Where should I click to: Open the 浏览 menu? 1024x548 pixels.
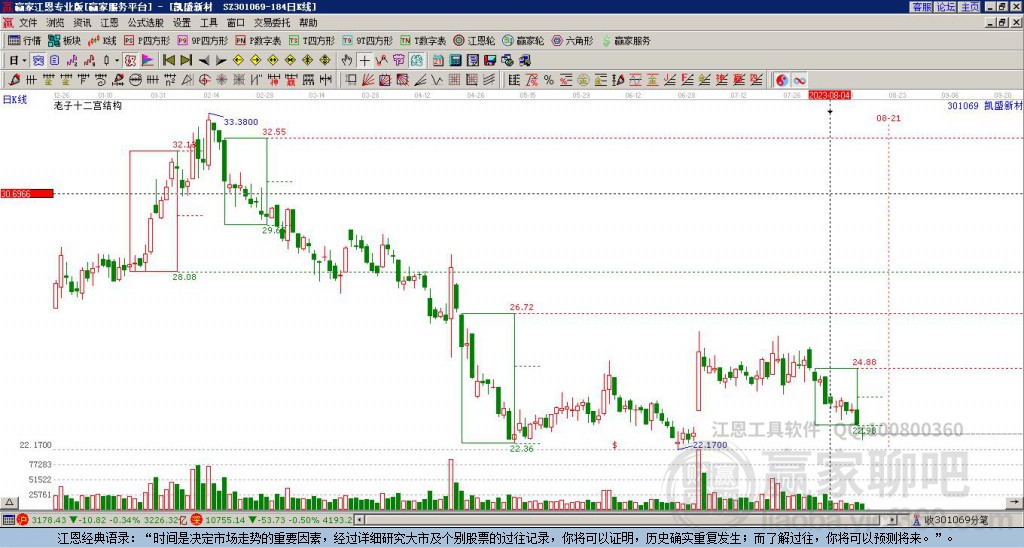click(x=55, y=23)
